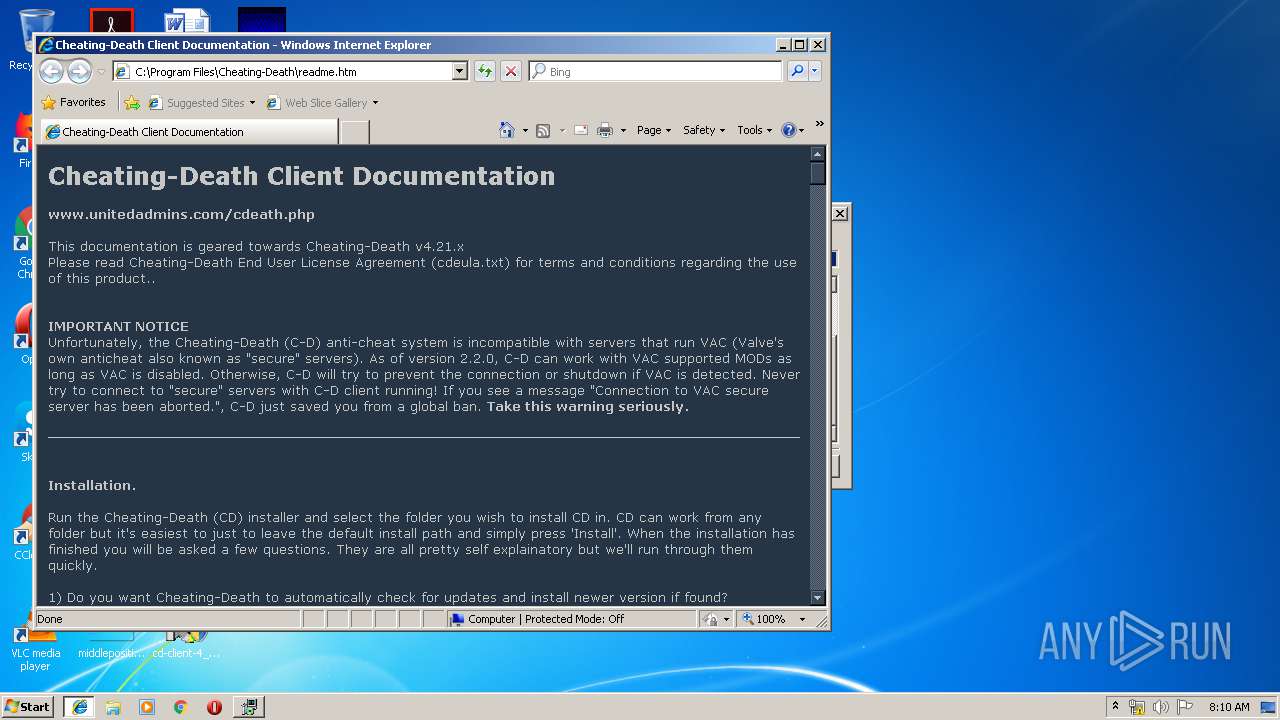Select the Cheating-Death Client Documentation tab
1280x720 pixels.
point(187,132)
